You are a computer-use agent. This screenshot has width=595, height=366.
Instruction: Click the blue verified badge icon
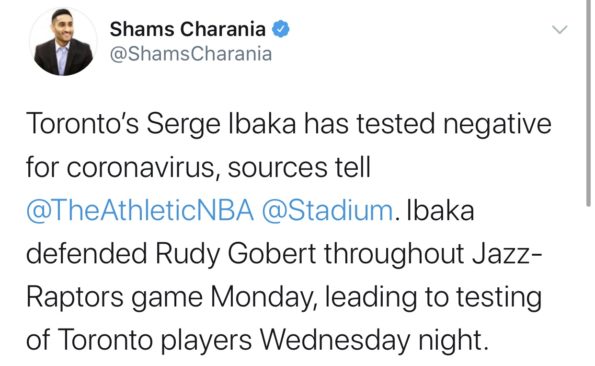281,30
